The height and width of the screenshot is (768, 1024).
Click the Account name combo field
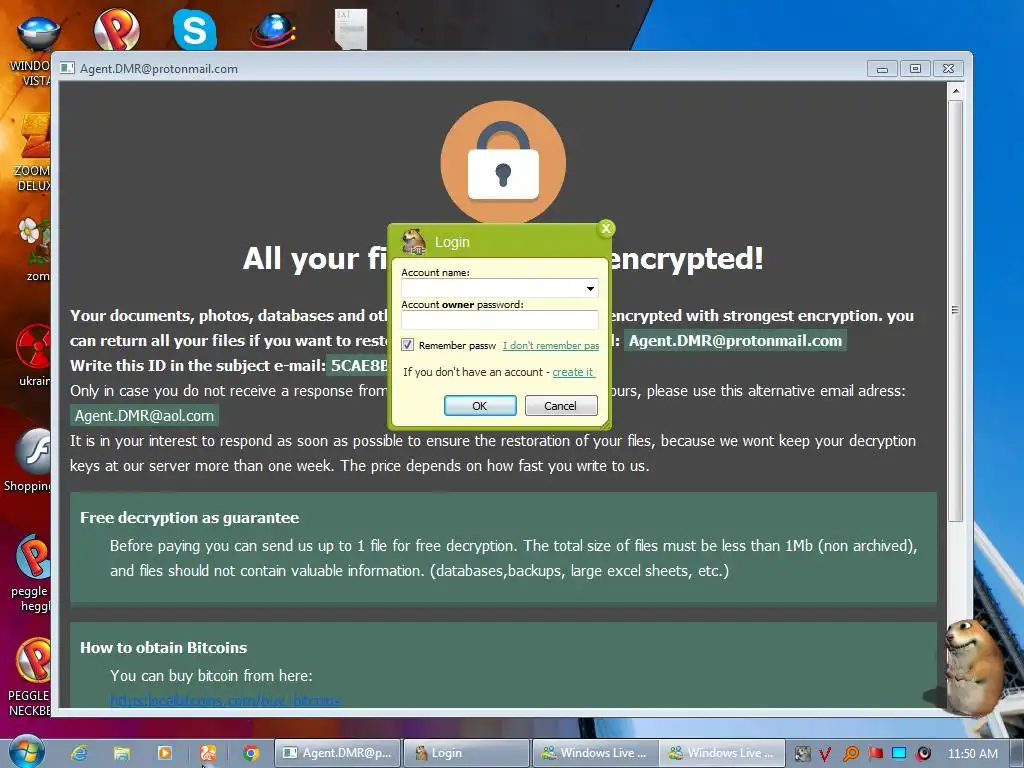coord(499,288)
